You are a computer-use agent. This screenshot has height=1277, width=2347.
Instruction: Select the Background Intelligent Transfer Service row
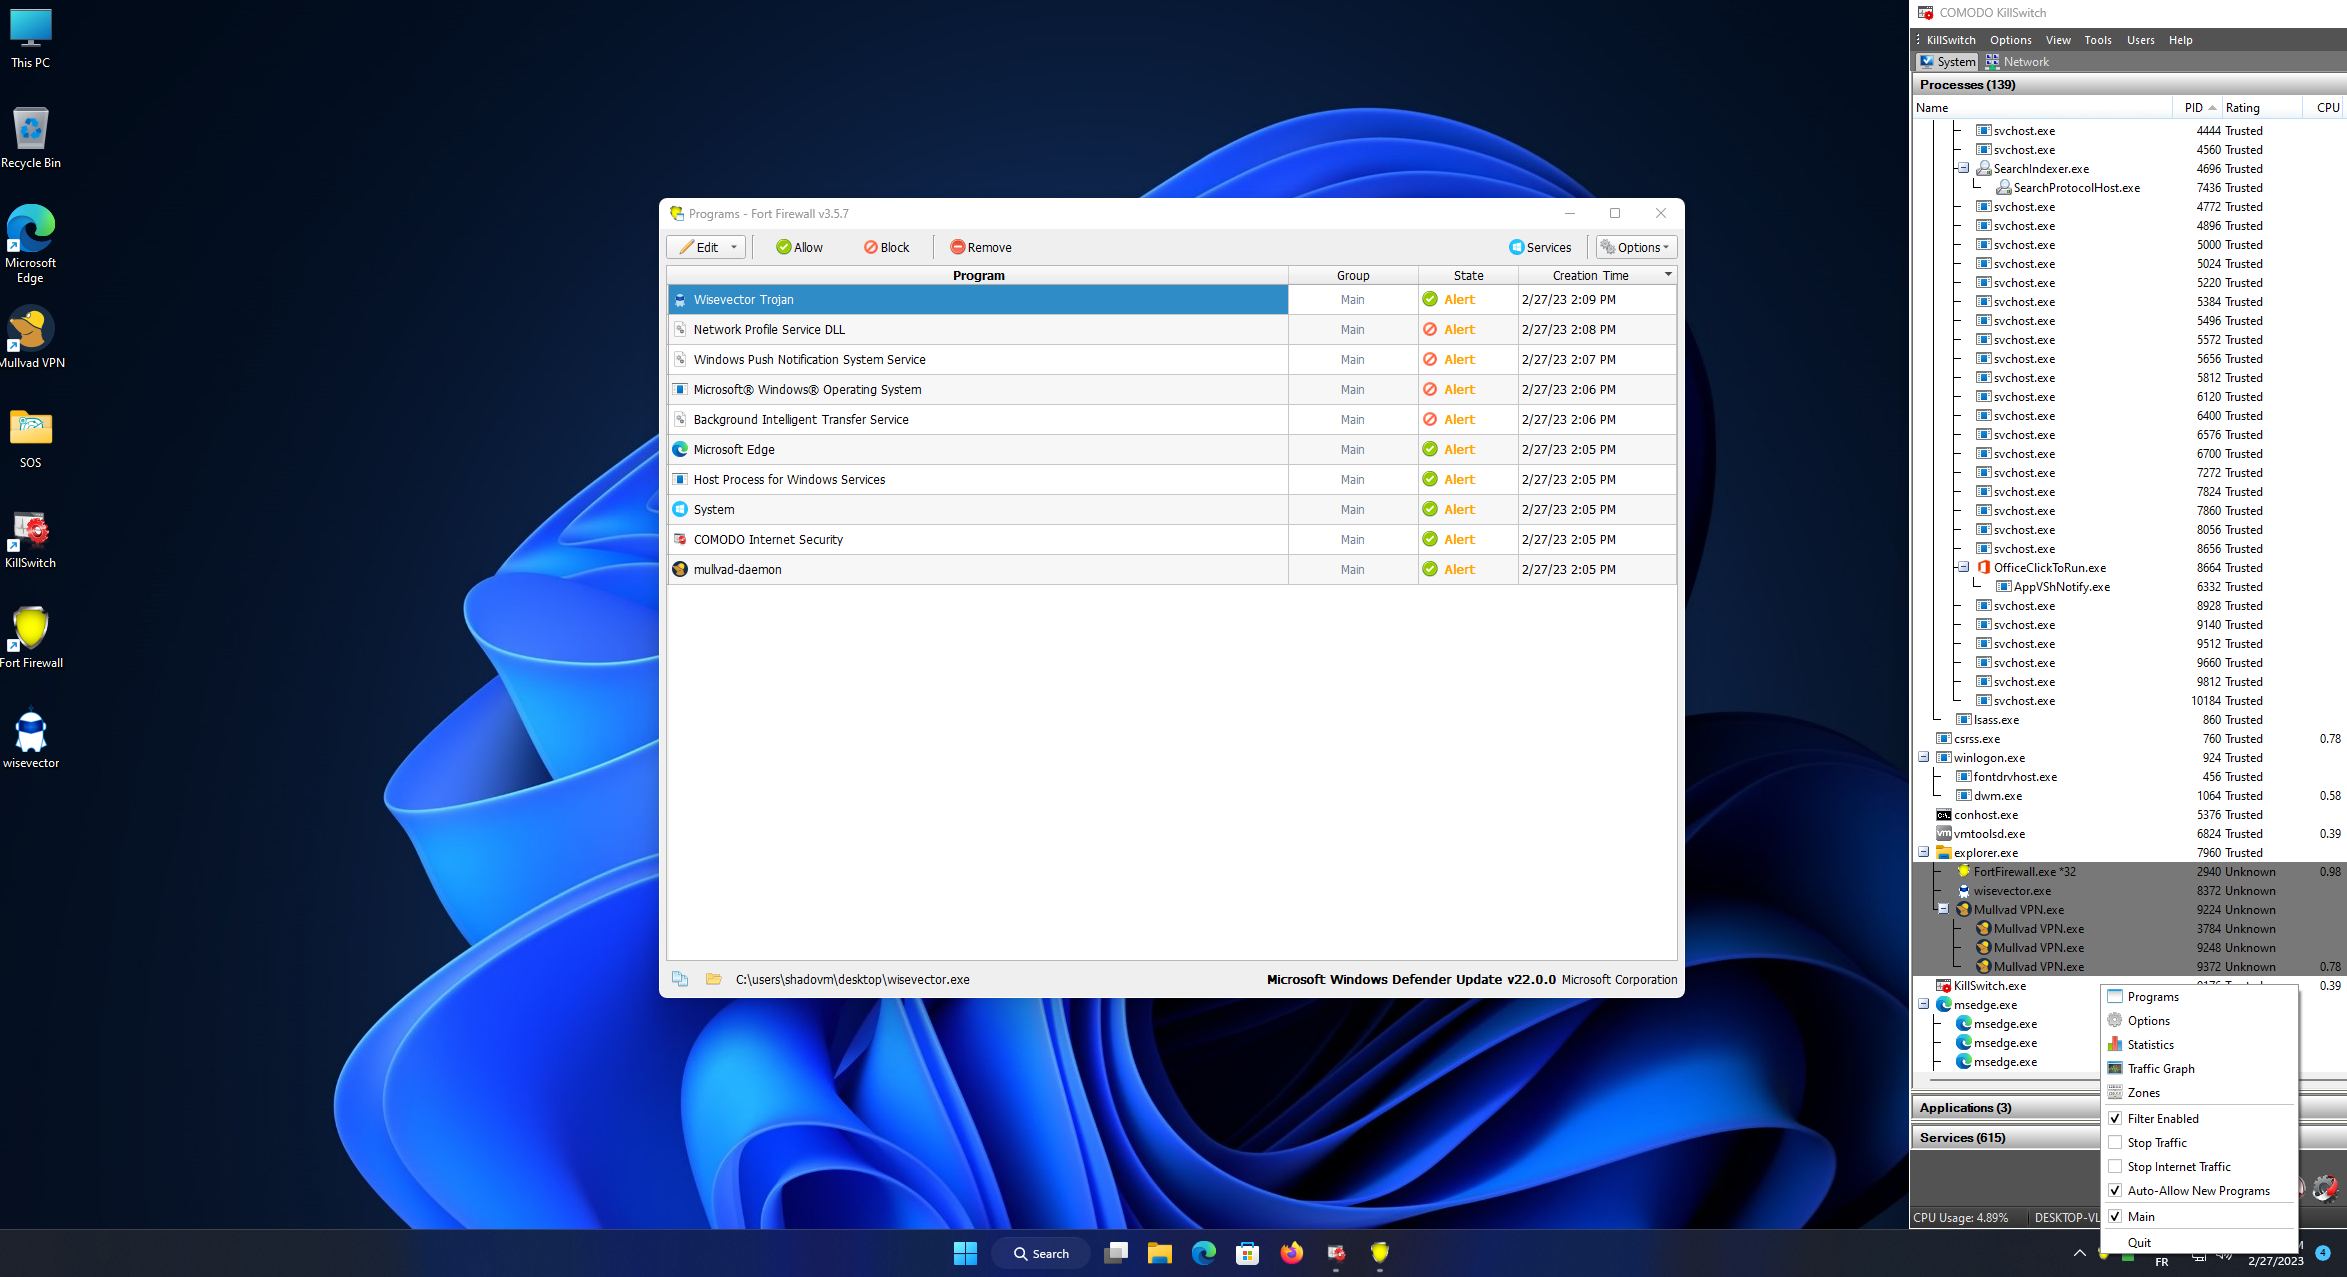point(1172,419)
